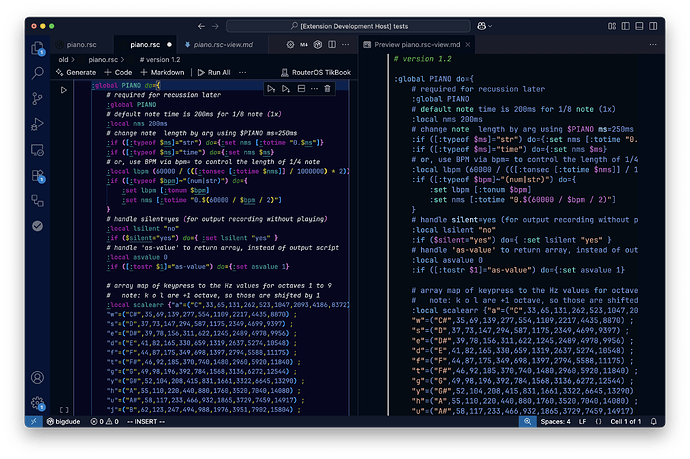The image size is (690, 459).
Task: Click the remote window status bar icon
Action: (33, 422)
